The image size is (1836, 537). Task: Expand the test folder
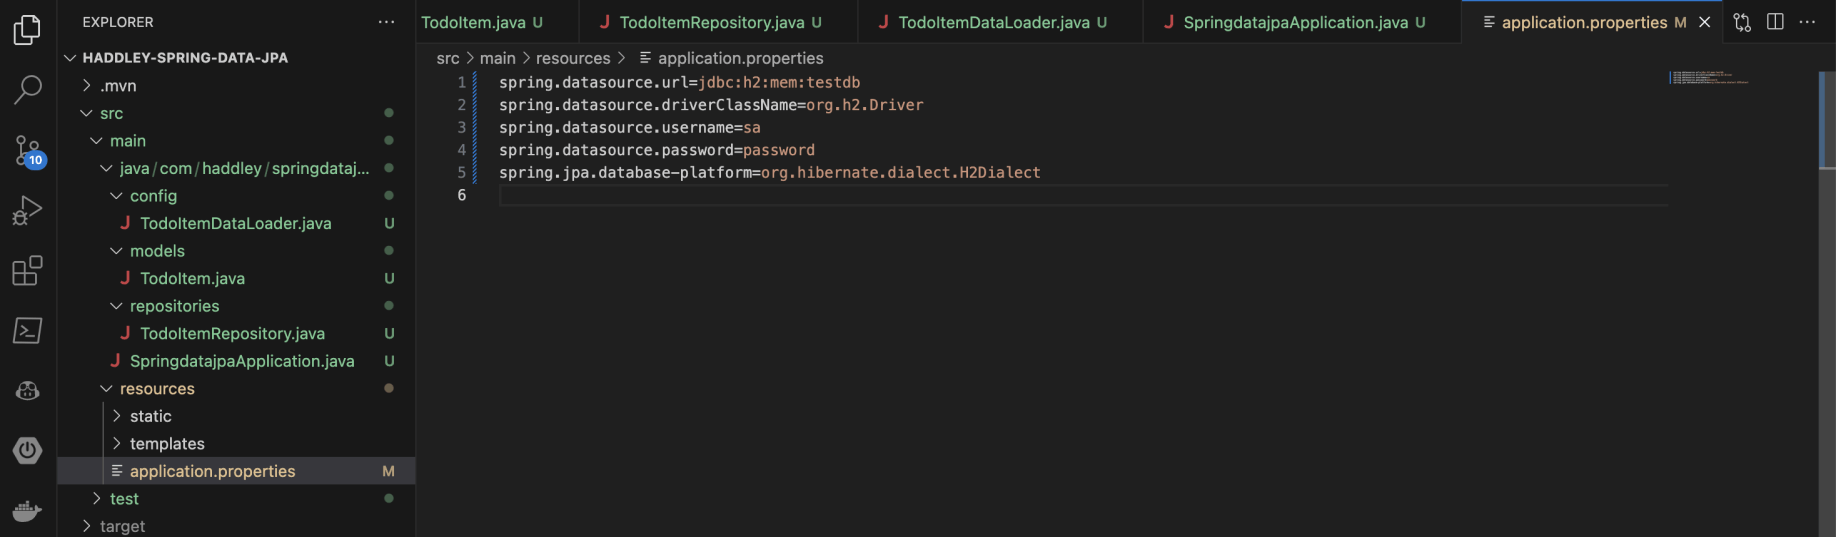236,498
